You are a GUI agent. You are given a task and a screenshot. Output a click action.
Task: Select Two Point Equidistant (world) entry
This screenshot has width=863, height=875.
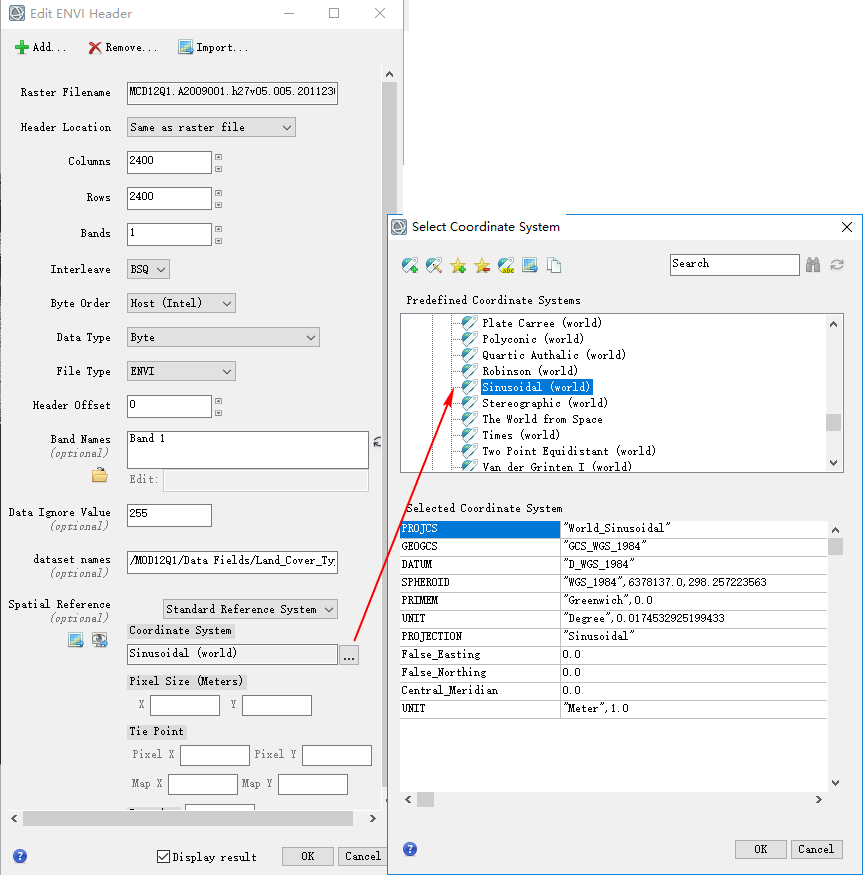point(568,451)
